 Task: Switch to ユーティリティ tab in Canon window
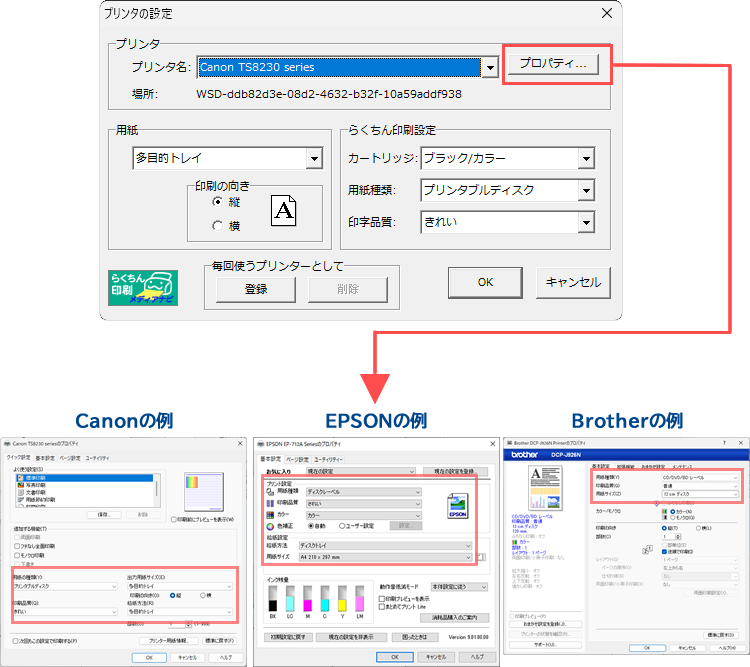97,458
